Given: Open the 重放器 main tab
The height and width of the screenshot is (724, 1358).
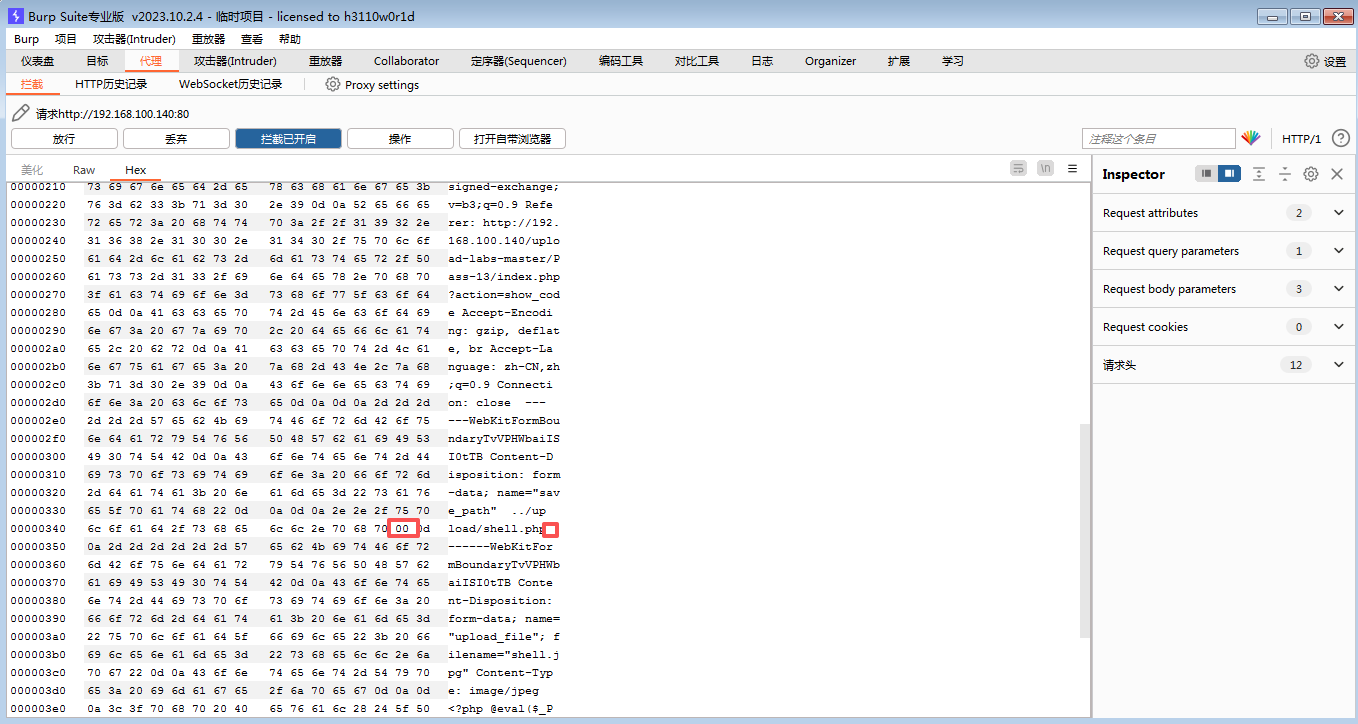Looking at the screenshot, I should 325,61.
